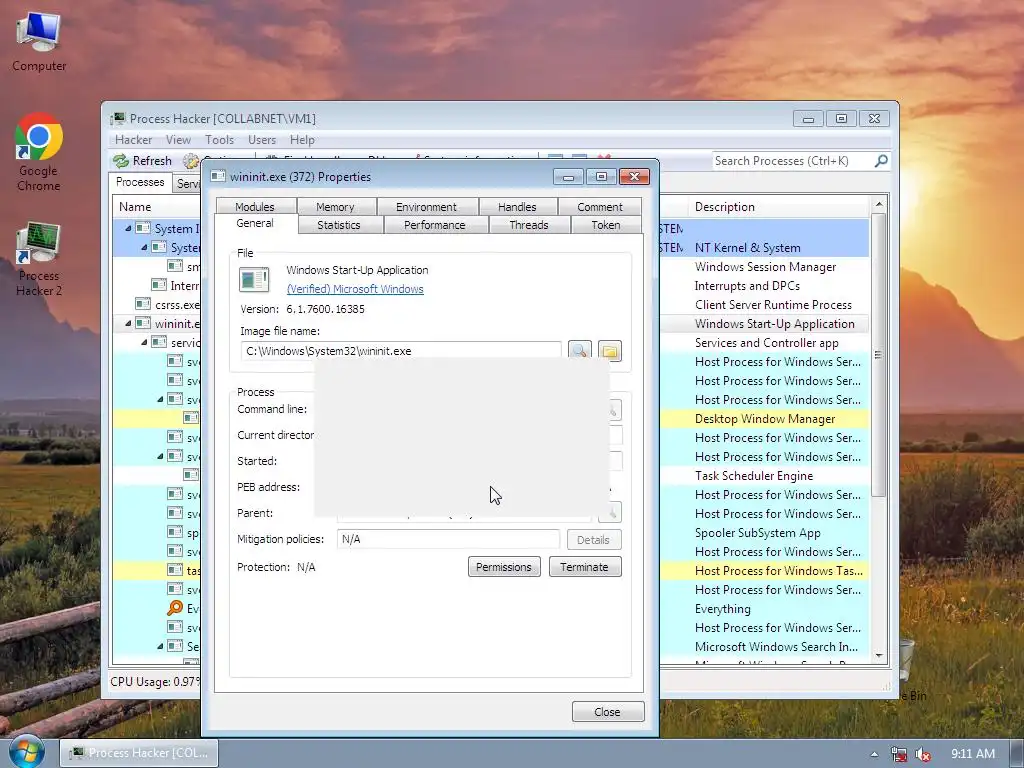
Task: Click the Properties dialog title bar icon
Action: 218,176
